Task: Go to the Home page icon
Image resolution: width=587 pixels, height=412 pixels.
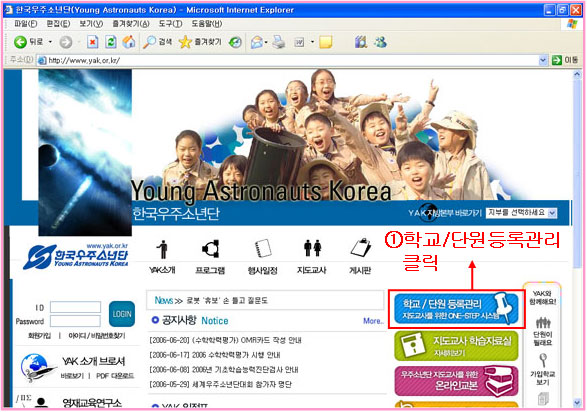Action: [129, 42]
